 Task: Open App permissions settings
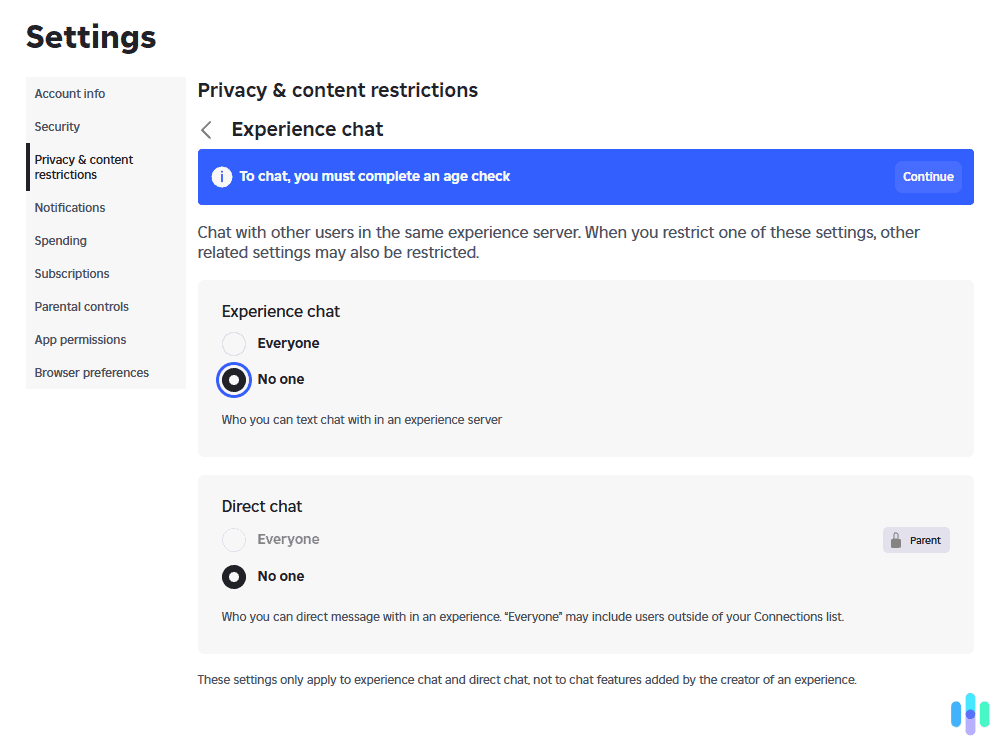[x=81, y=340]
